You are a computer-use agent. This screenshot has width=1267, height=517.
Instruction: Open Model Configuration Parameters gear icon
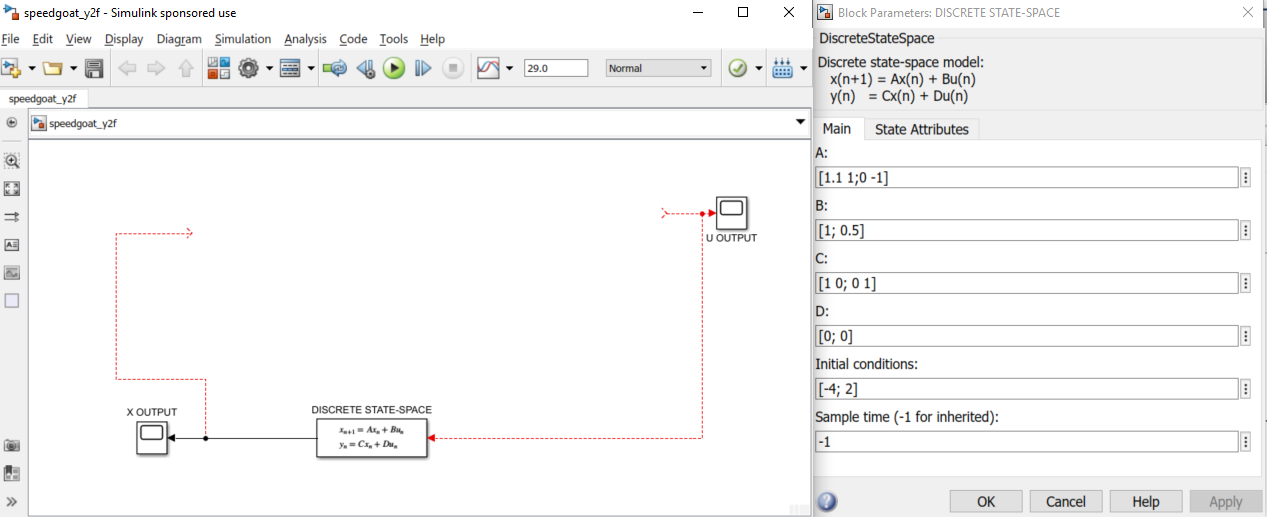pos(248,68)
